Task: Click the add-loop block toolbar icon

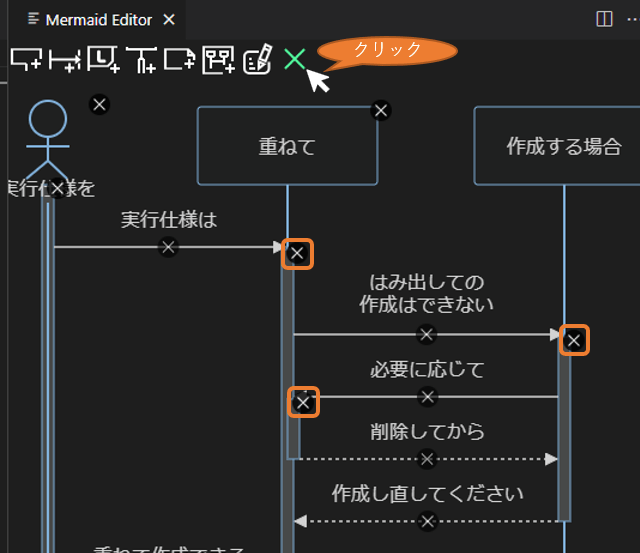Action: point(103,60)
